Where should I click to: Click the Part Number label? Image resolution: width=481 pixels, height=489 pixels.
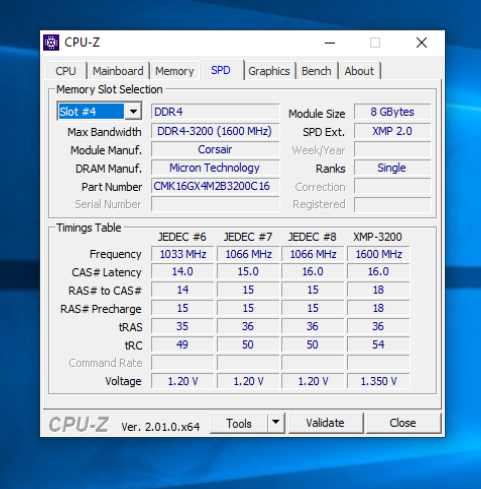click(112, 187)
